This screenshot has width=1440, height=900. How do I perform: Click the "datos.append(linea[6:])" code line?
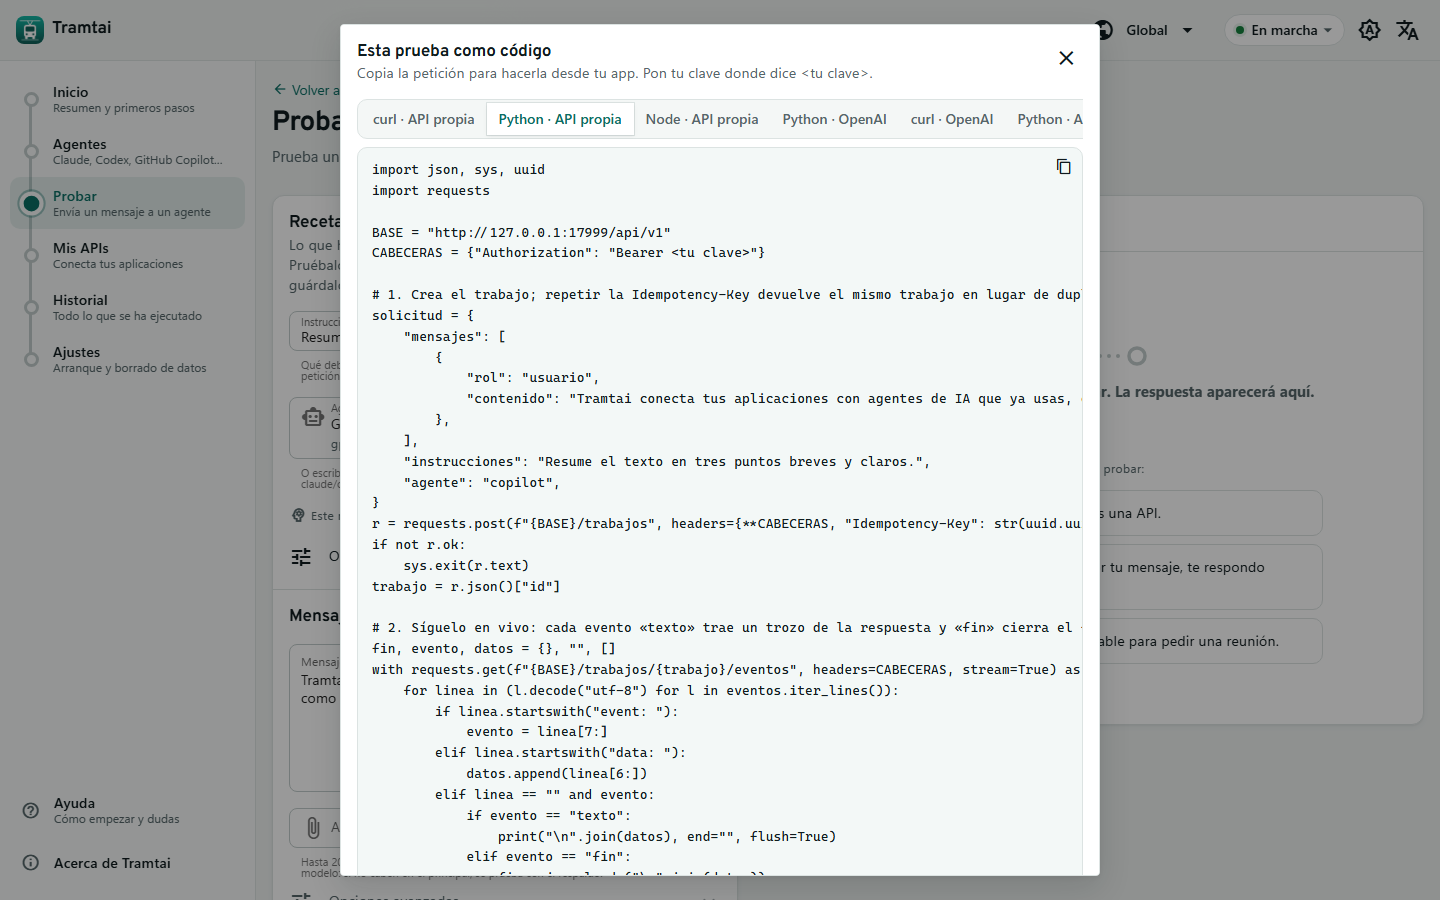click(556, 774)
